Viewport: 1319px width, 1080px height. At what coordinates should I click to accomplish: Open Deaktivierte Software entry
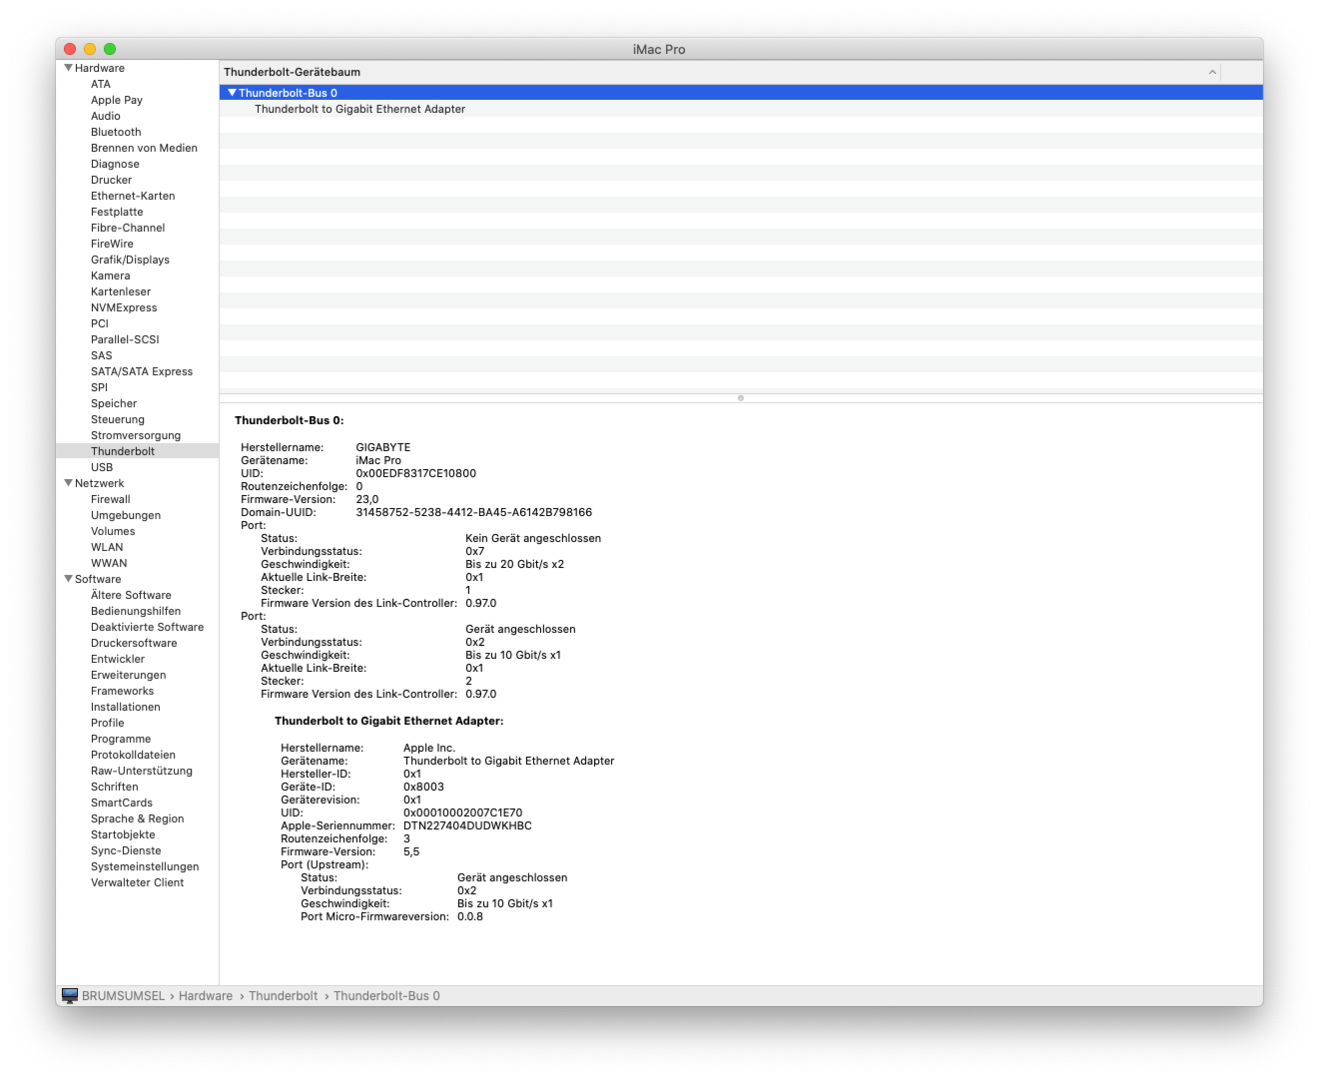(147, 627)
